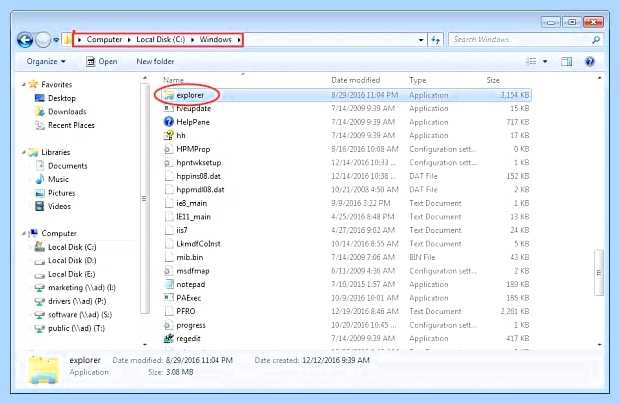
Task: Select Local Disk (D:) in navigation pane
Action: pyautogui.click(x=65, y=261)
